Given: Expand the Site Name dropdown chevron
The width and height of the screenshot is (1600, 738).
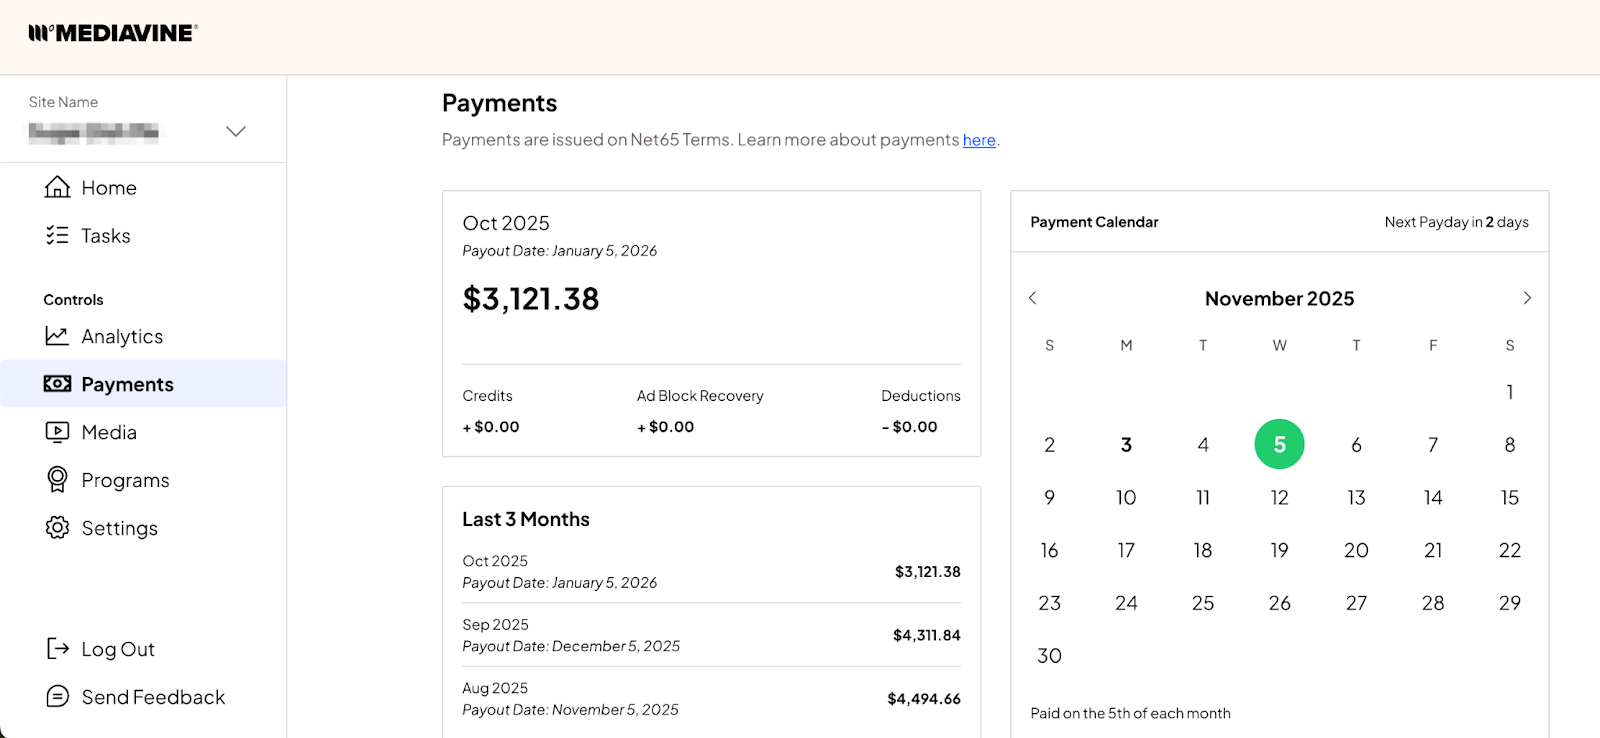Looking at the screenshot, I should [x=236, y=132].
